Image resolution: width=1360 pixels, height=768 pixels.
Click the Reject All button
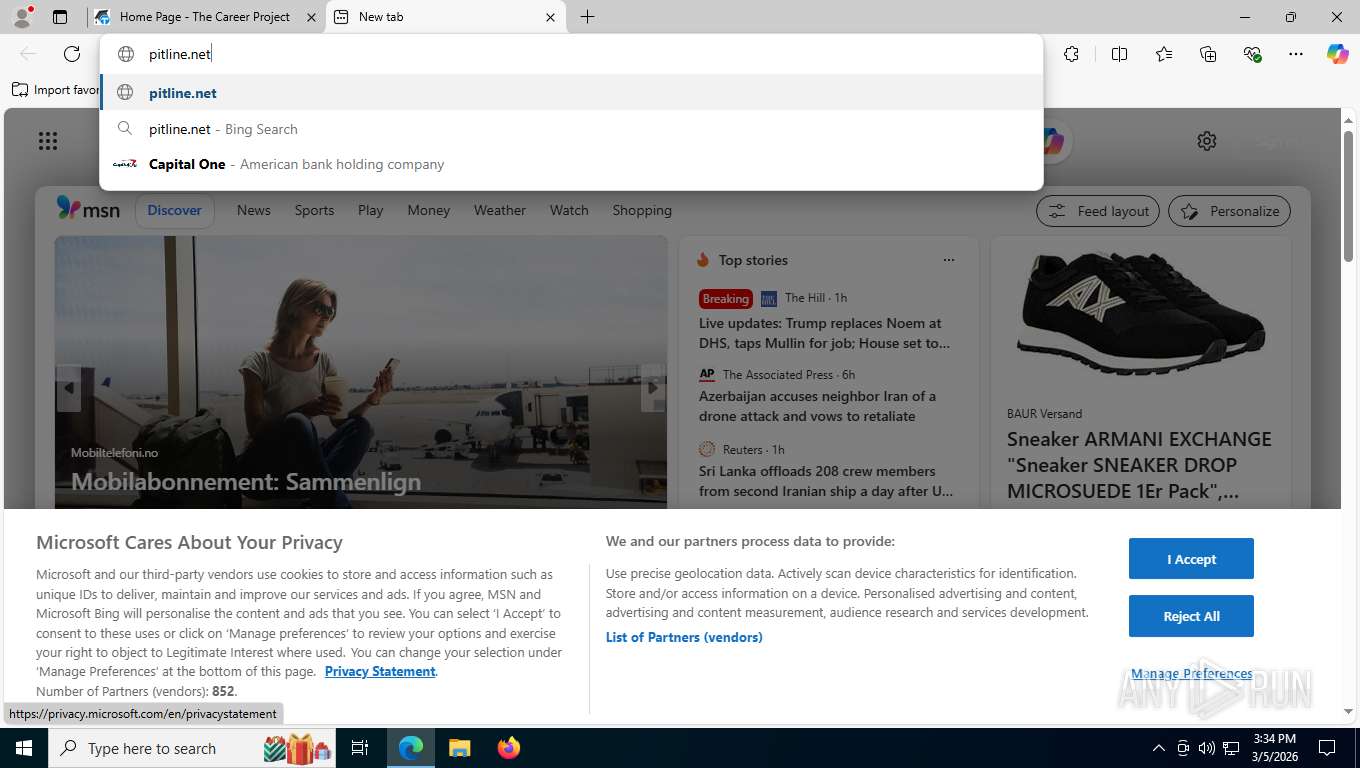tap(1191, 616)
